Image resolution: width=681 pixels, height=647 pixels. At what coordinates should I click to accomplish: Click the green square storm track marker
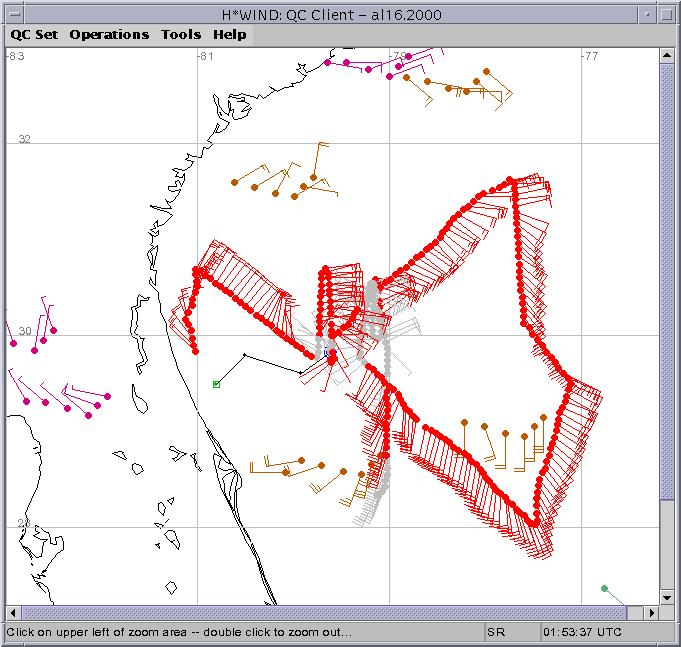click(x=216, y=384)
